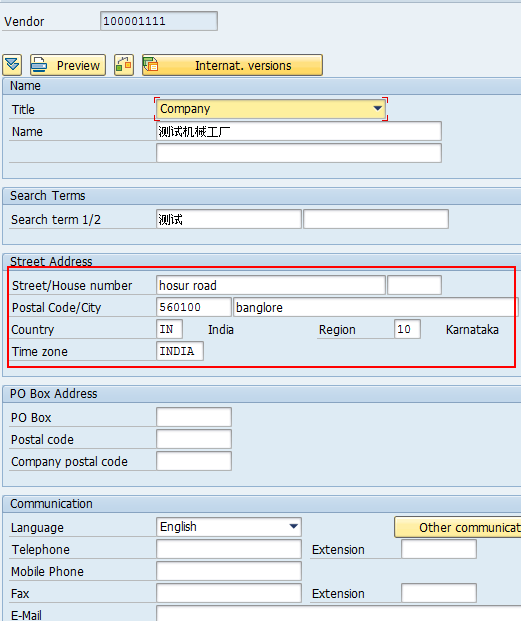The width and height of the screenshot is (521, 621).
Task: Click the Postal Code field 560100
Action: [194, 307]
